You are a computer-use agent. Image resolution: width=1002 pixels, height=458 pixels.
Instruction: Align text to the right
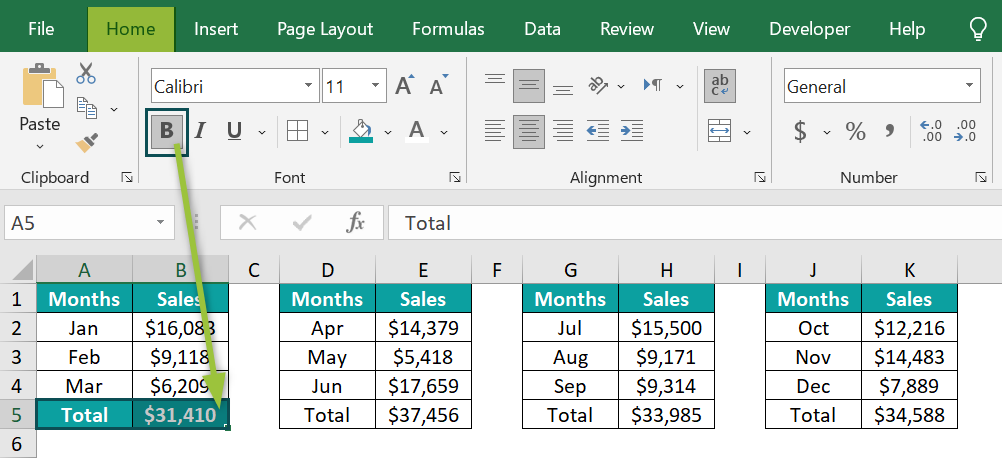[562, 131]
